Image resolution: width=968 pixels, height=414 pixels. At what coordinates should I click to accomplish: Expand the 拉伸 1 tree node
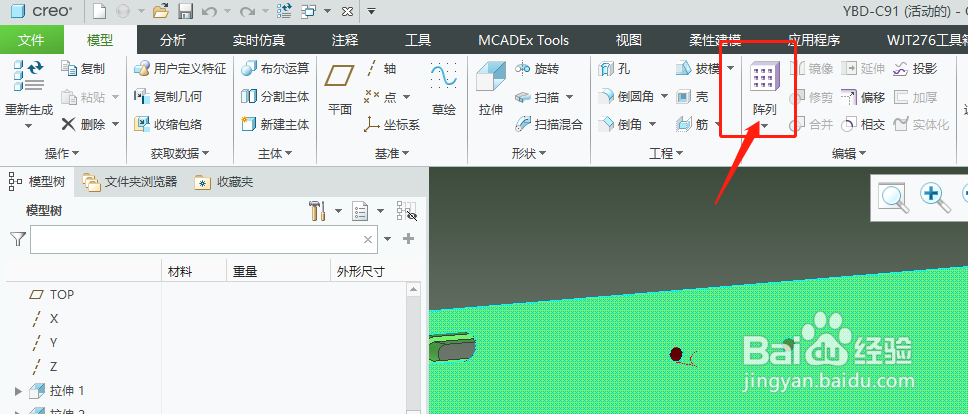pos(18,391)
